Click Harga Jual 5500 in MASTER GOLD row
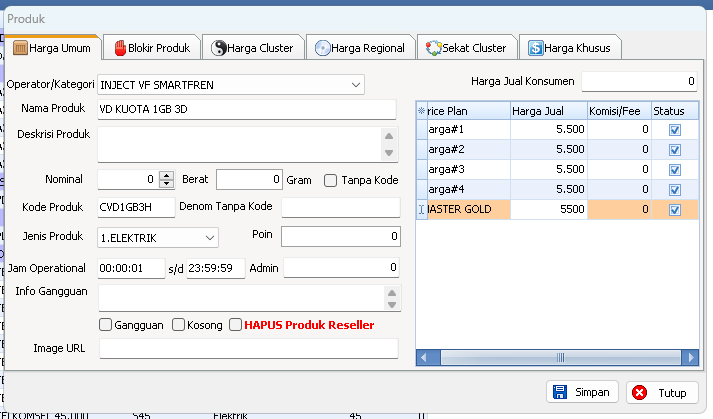The image size is (713, 419). (549, 210)
